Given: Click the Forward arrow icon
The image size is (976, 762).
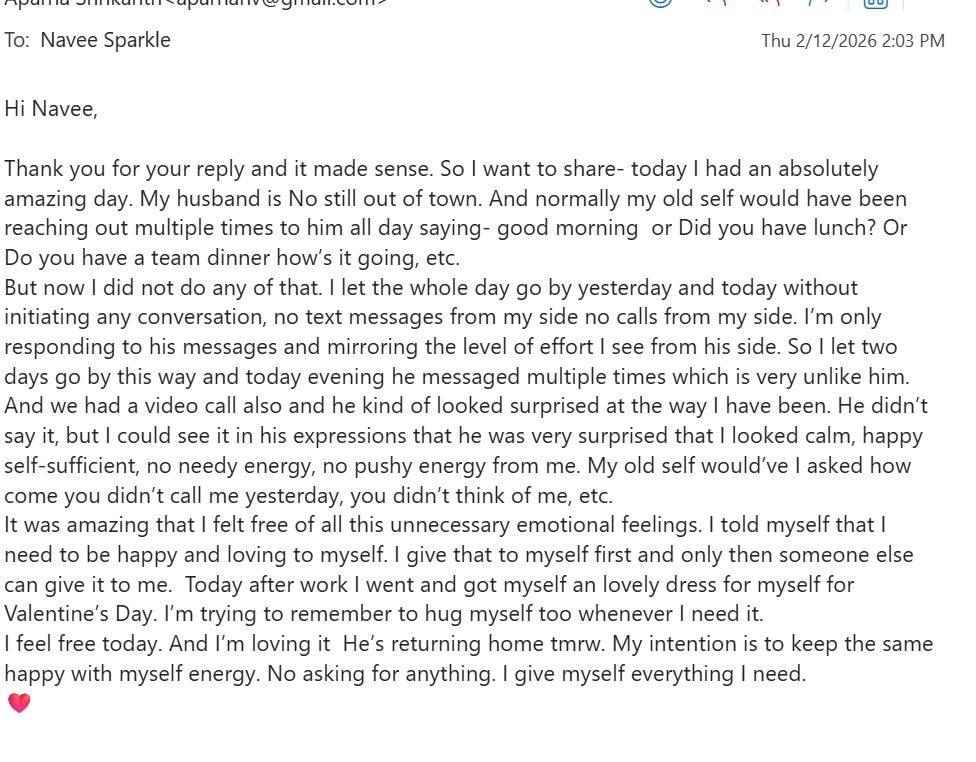Looking at the screenshot, I should point(820,3).
